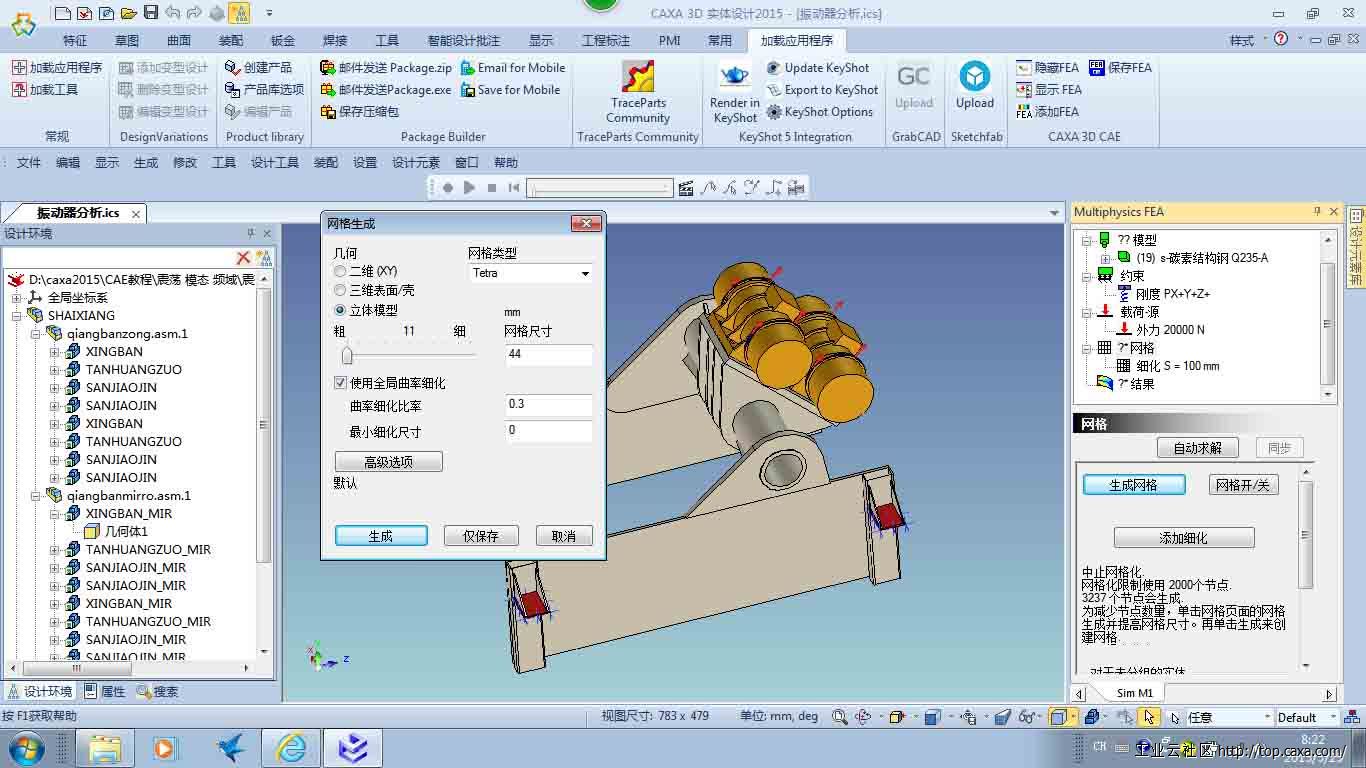Click 邮件发送Package.exe
The height and width of the screenshot is (768, 1366).
385,90
